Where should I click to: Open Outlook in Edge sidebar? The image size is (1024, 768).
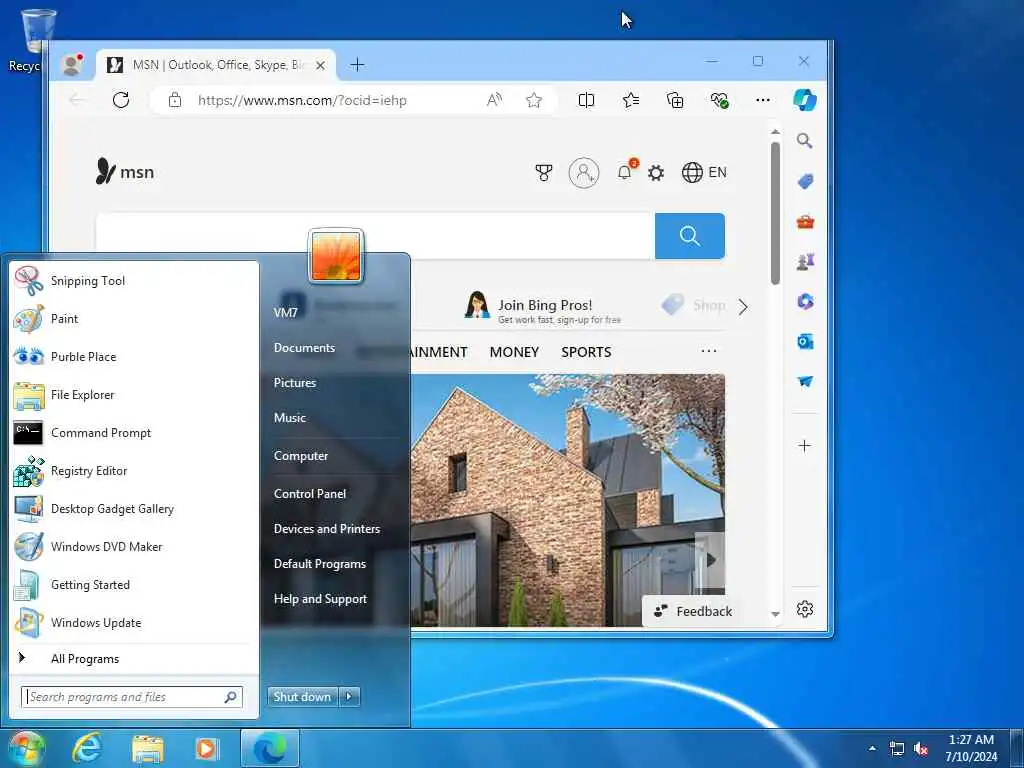805,342
